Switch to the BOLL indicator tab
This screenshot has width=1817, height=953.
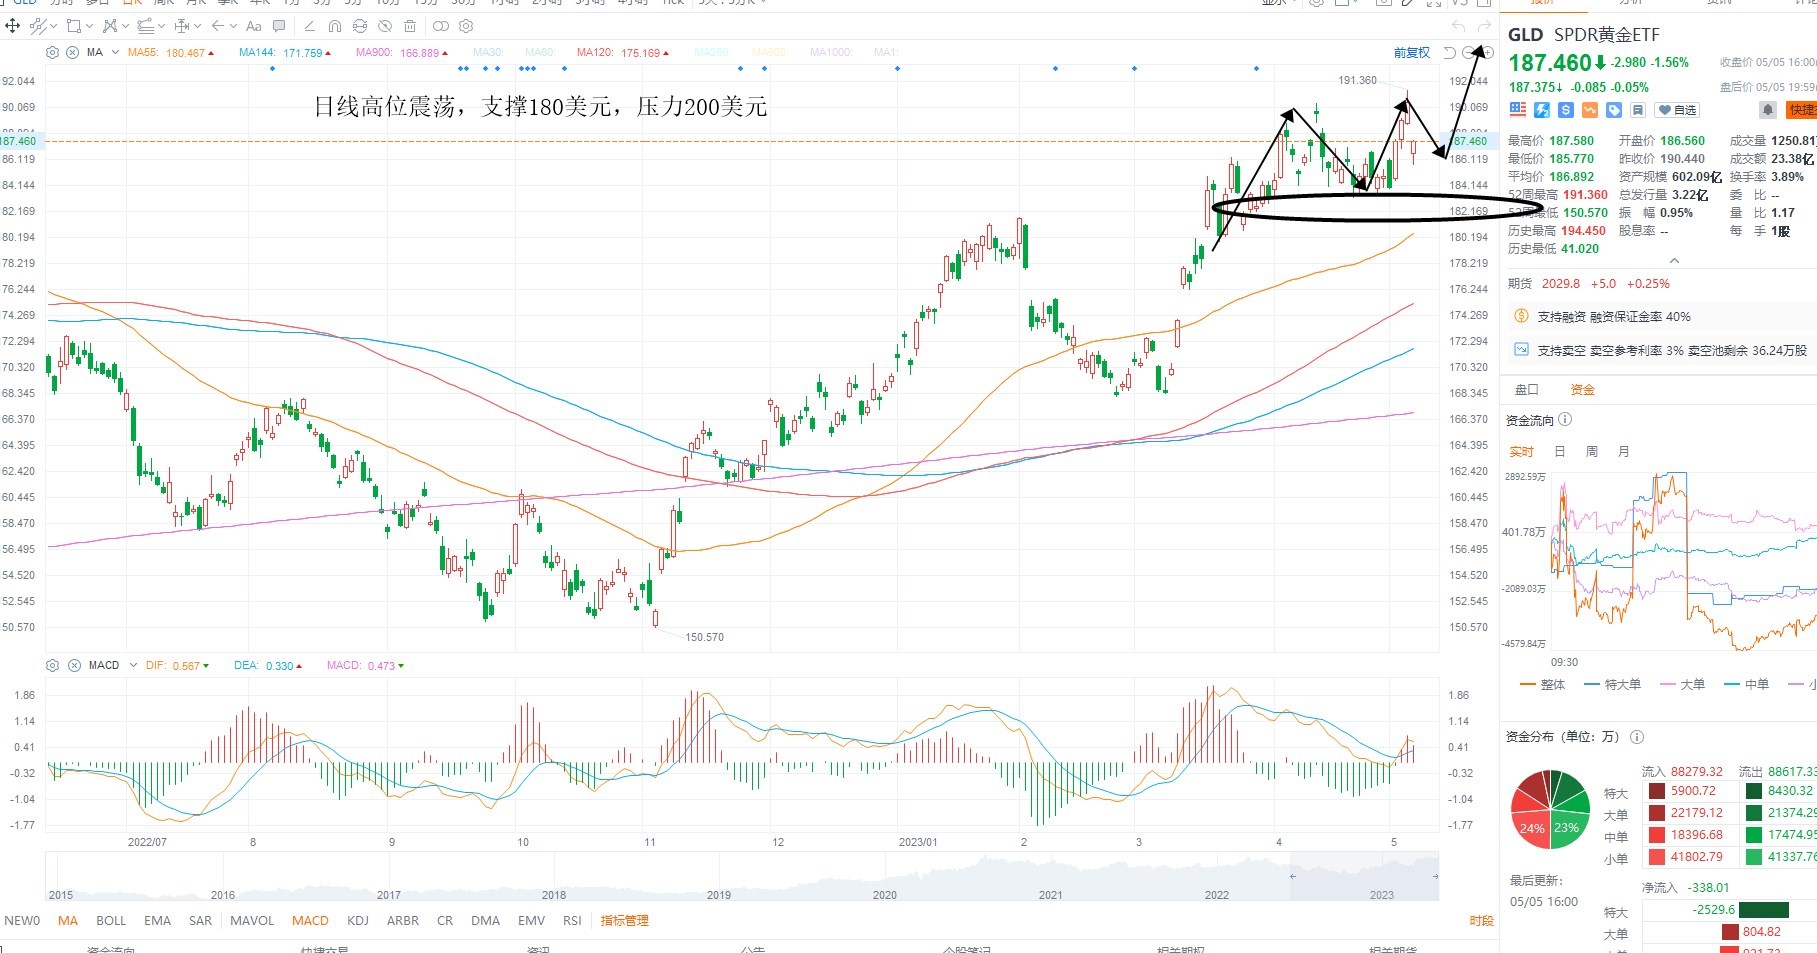click(x=111, y=921)
